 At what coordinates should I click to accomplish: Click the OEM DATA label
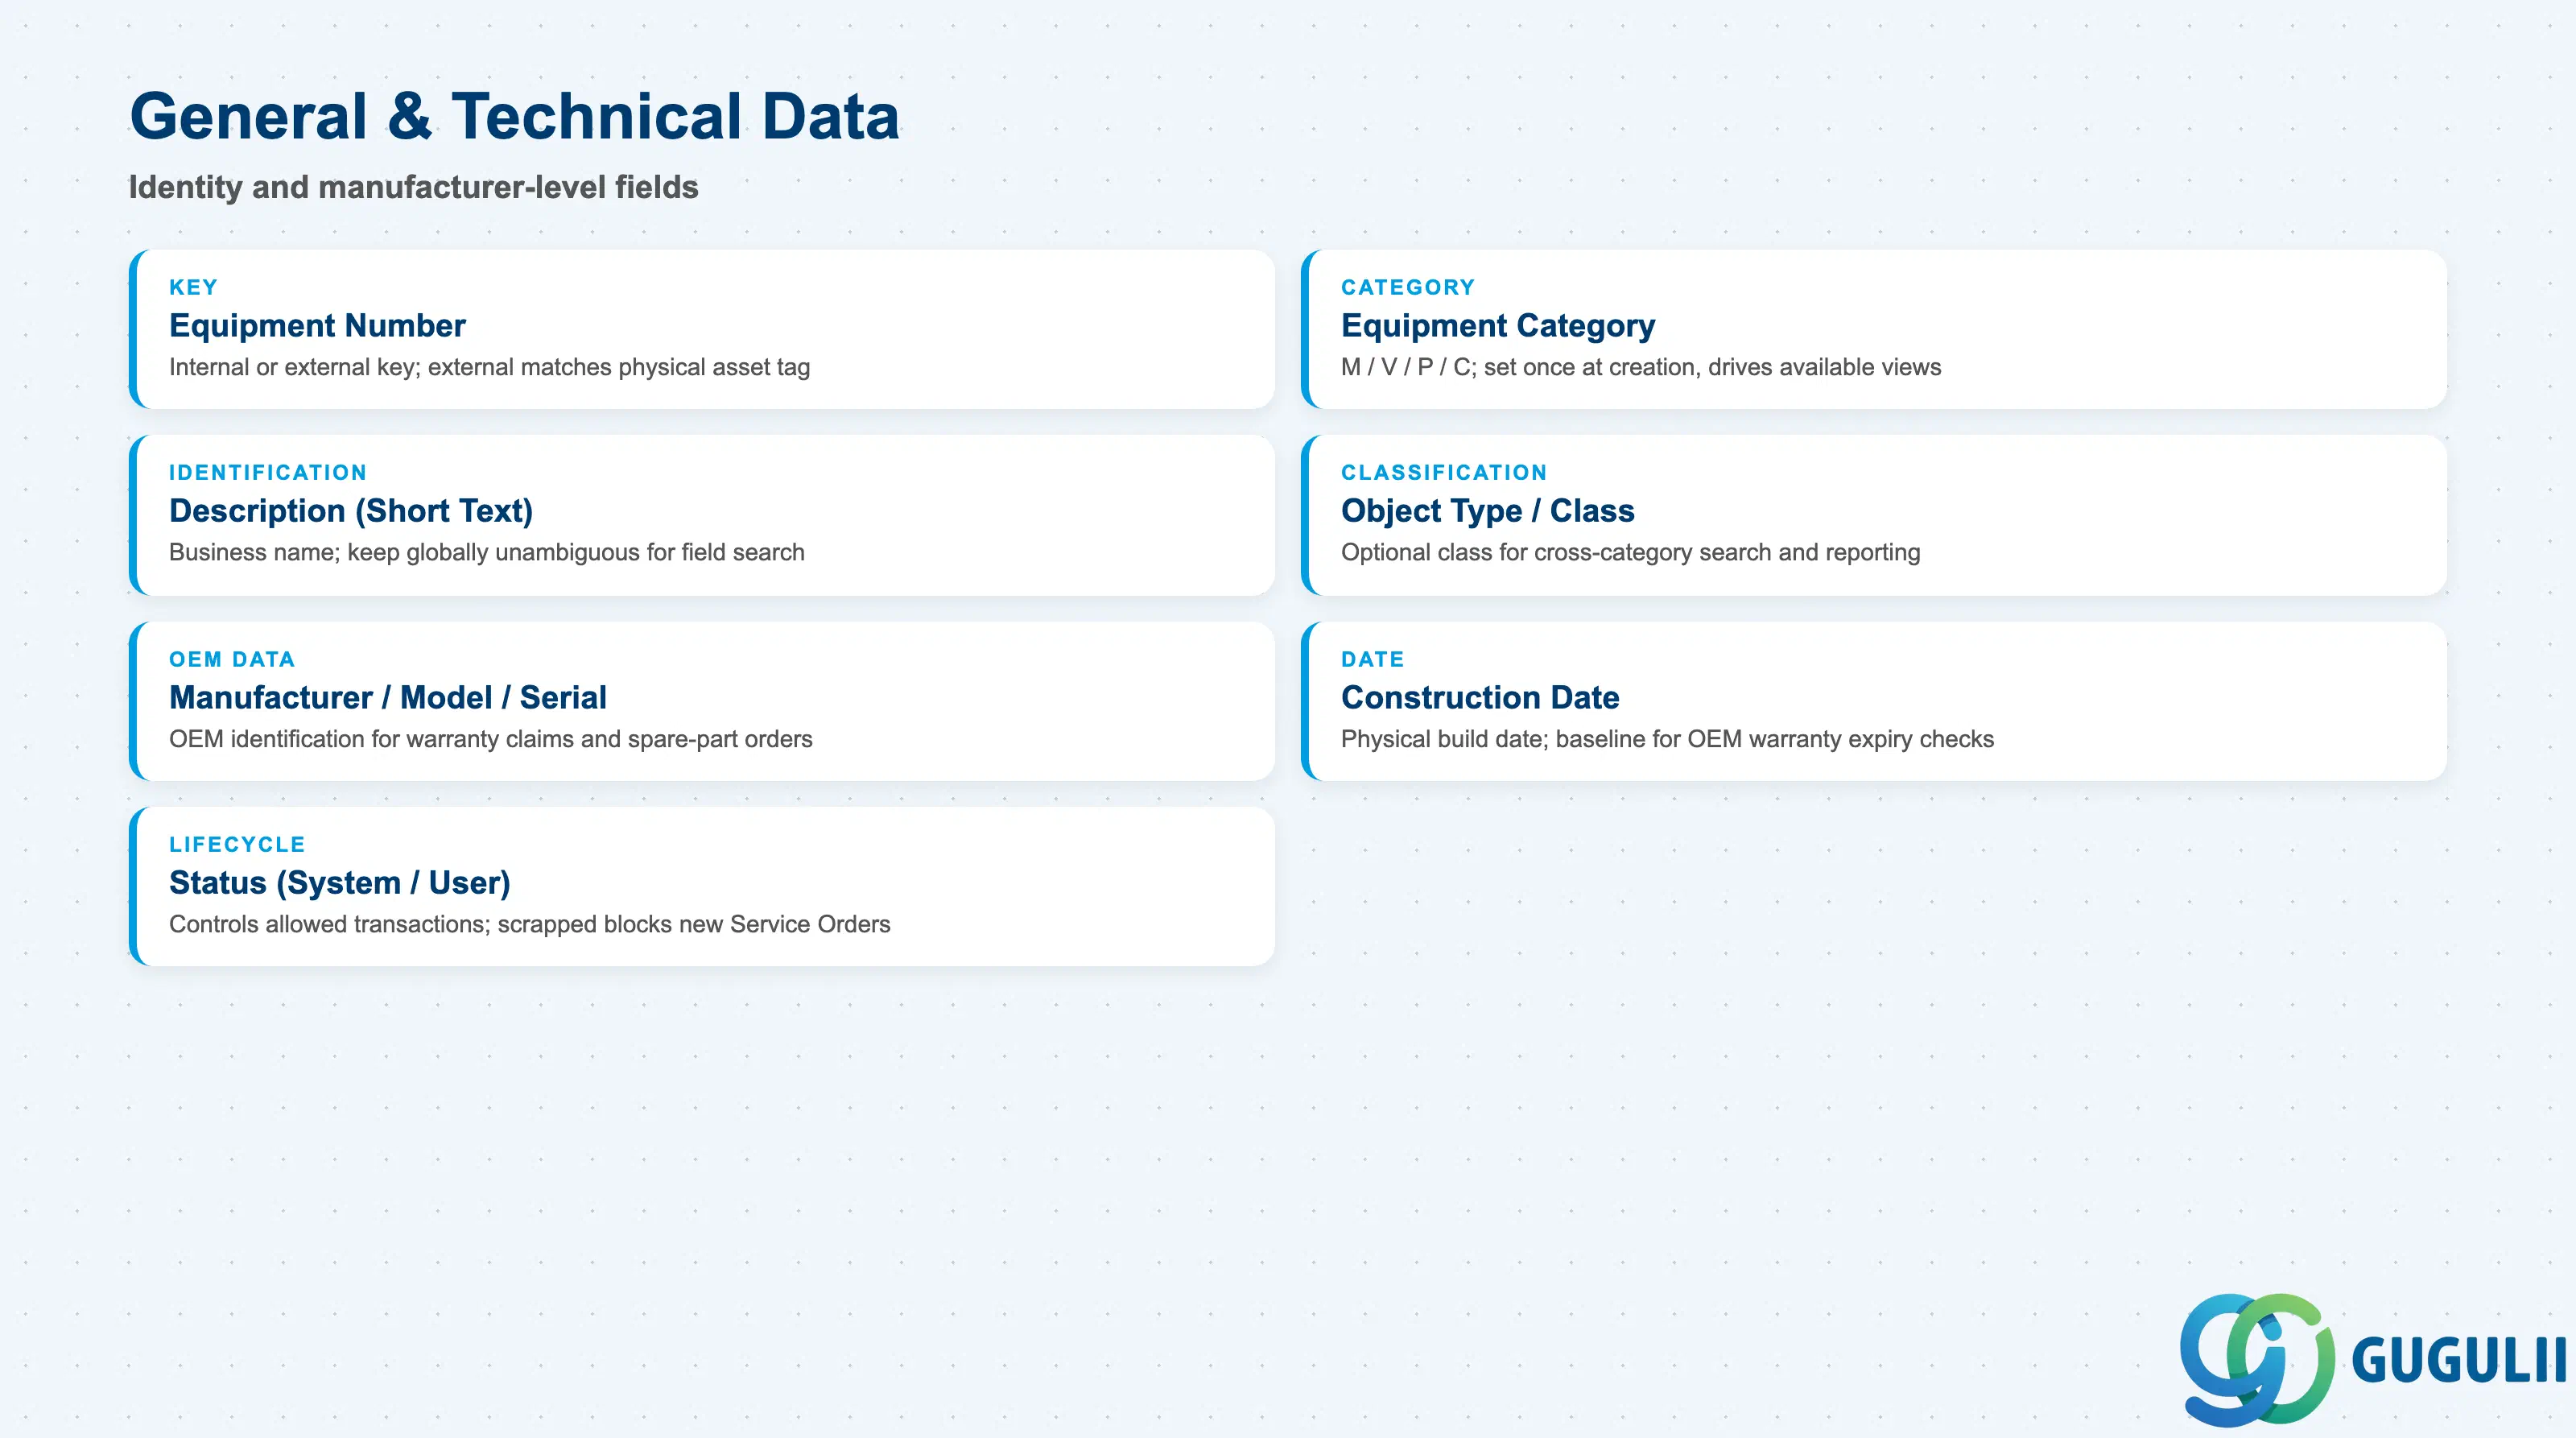(x=232, y=659)
